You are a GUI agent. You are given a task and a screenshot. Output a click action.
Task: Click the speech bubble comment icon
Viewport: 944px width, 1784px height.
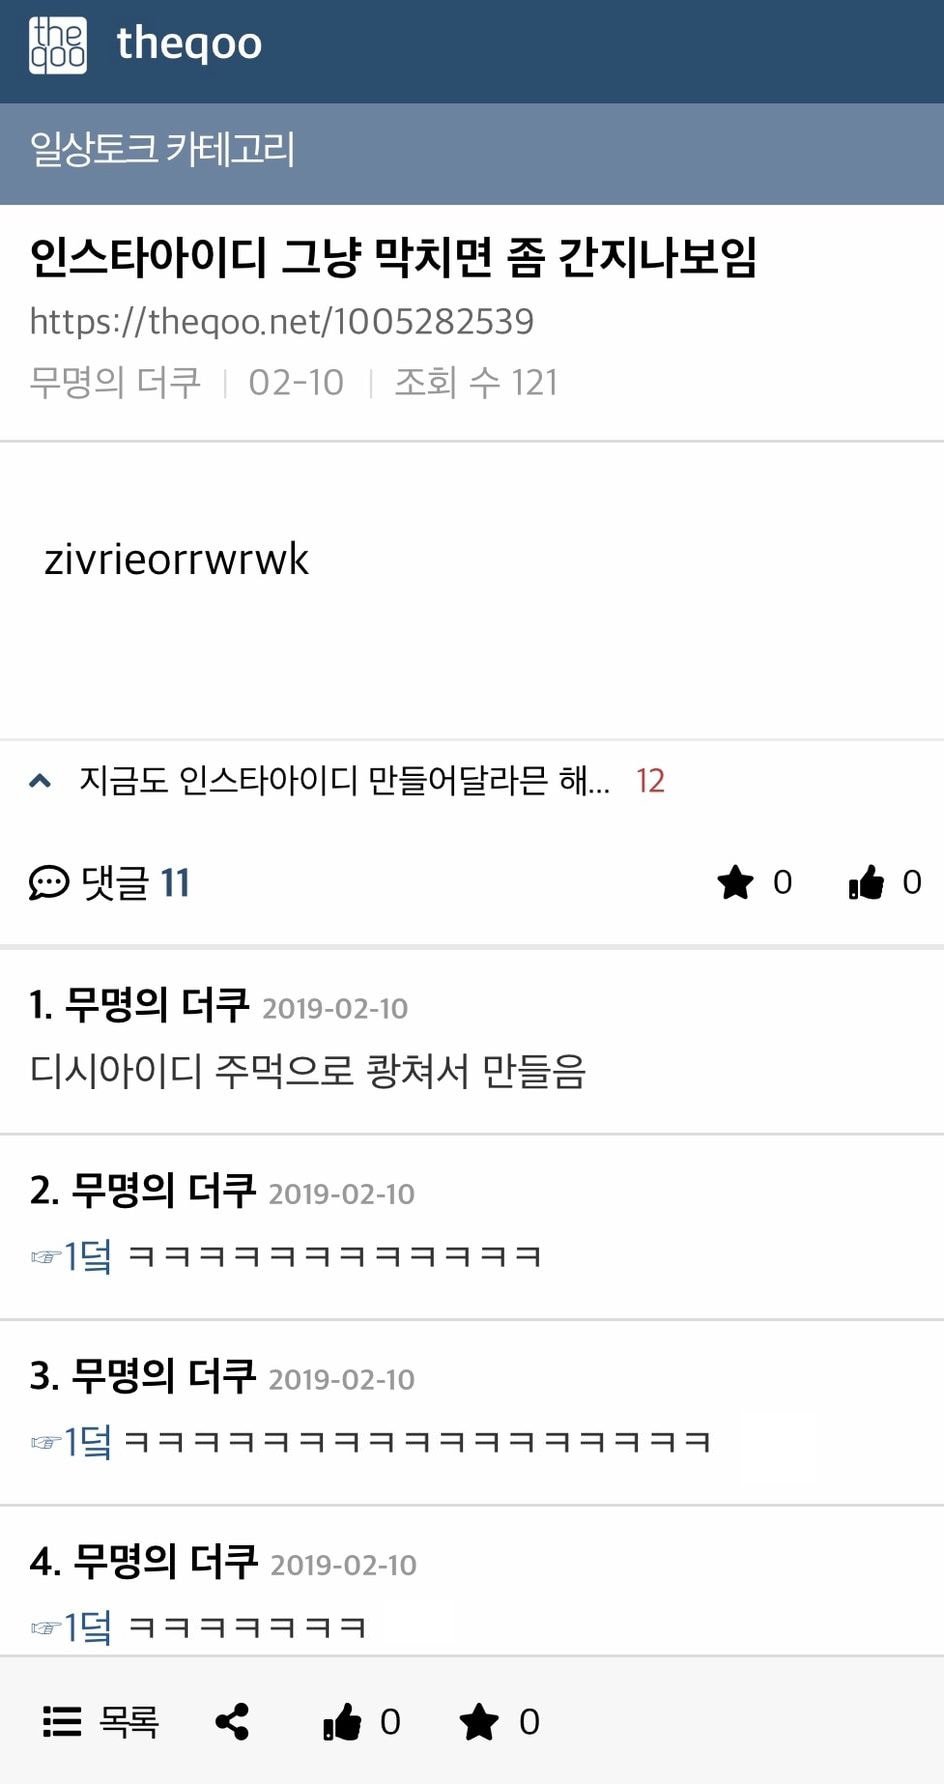(x=48, y=882)
